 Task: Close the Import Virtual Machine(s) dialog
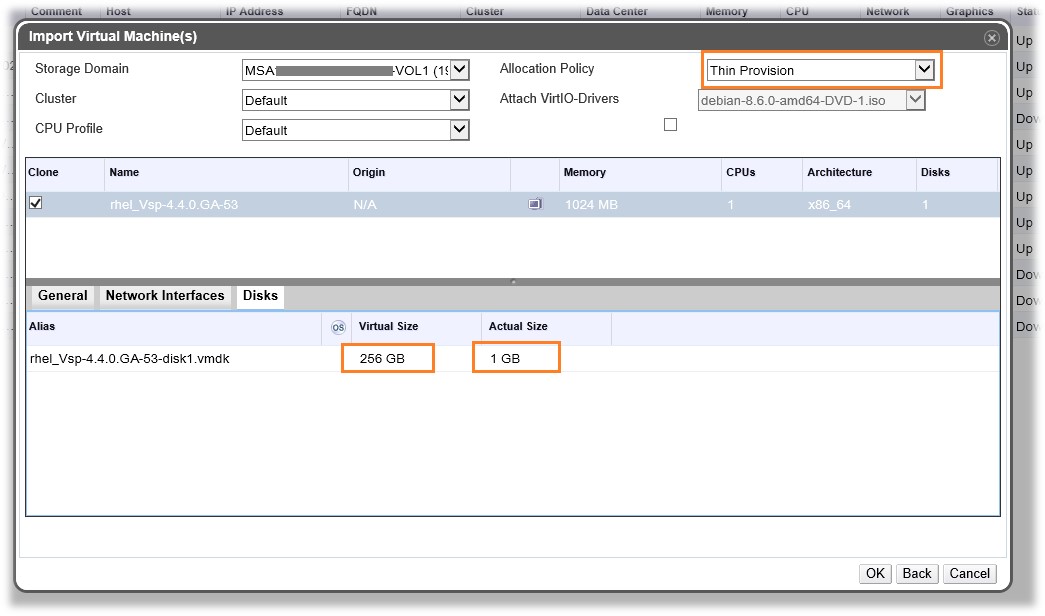coord(991,38)
